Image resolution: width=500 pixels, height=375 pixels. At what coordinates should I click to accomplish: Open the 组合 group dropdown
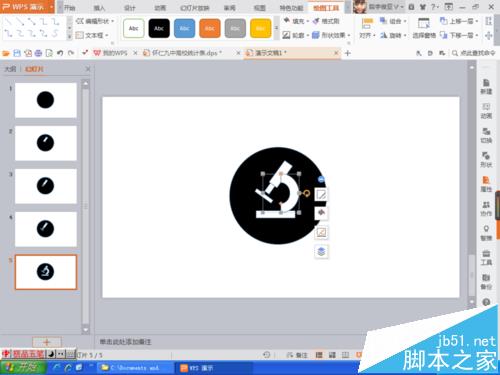tap(393, 21)
